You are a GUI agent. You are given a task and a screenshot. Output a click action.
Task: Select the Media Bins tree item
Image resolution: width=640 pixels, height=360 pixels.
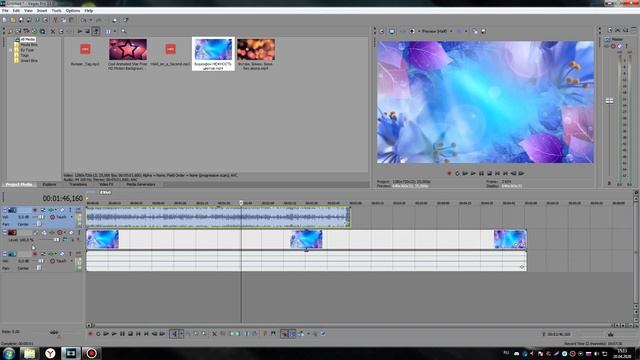click(29, 44)
